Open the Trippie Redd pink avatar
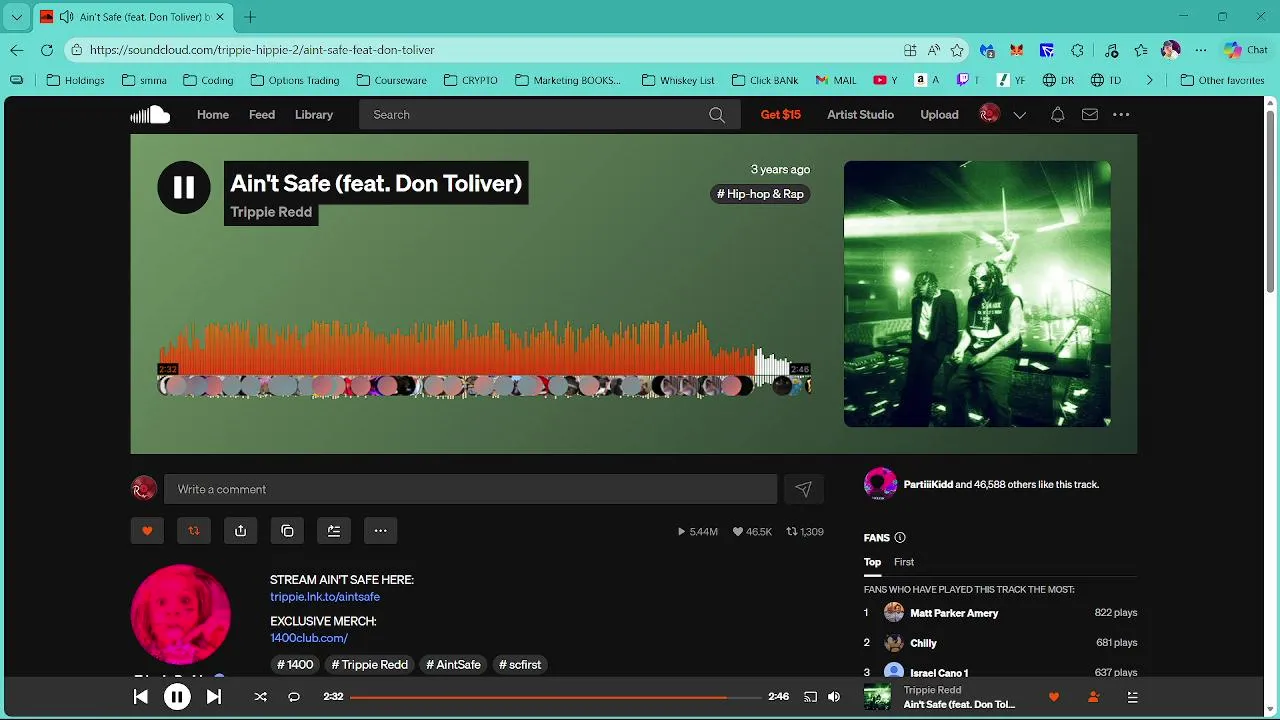 point(181,614)
